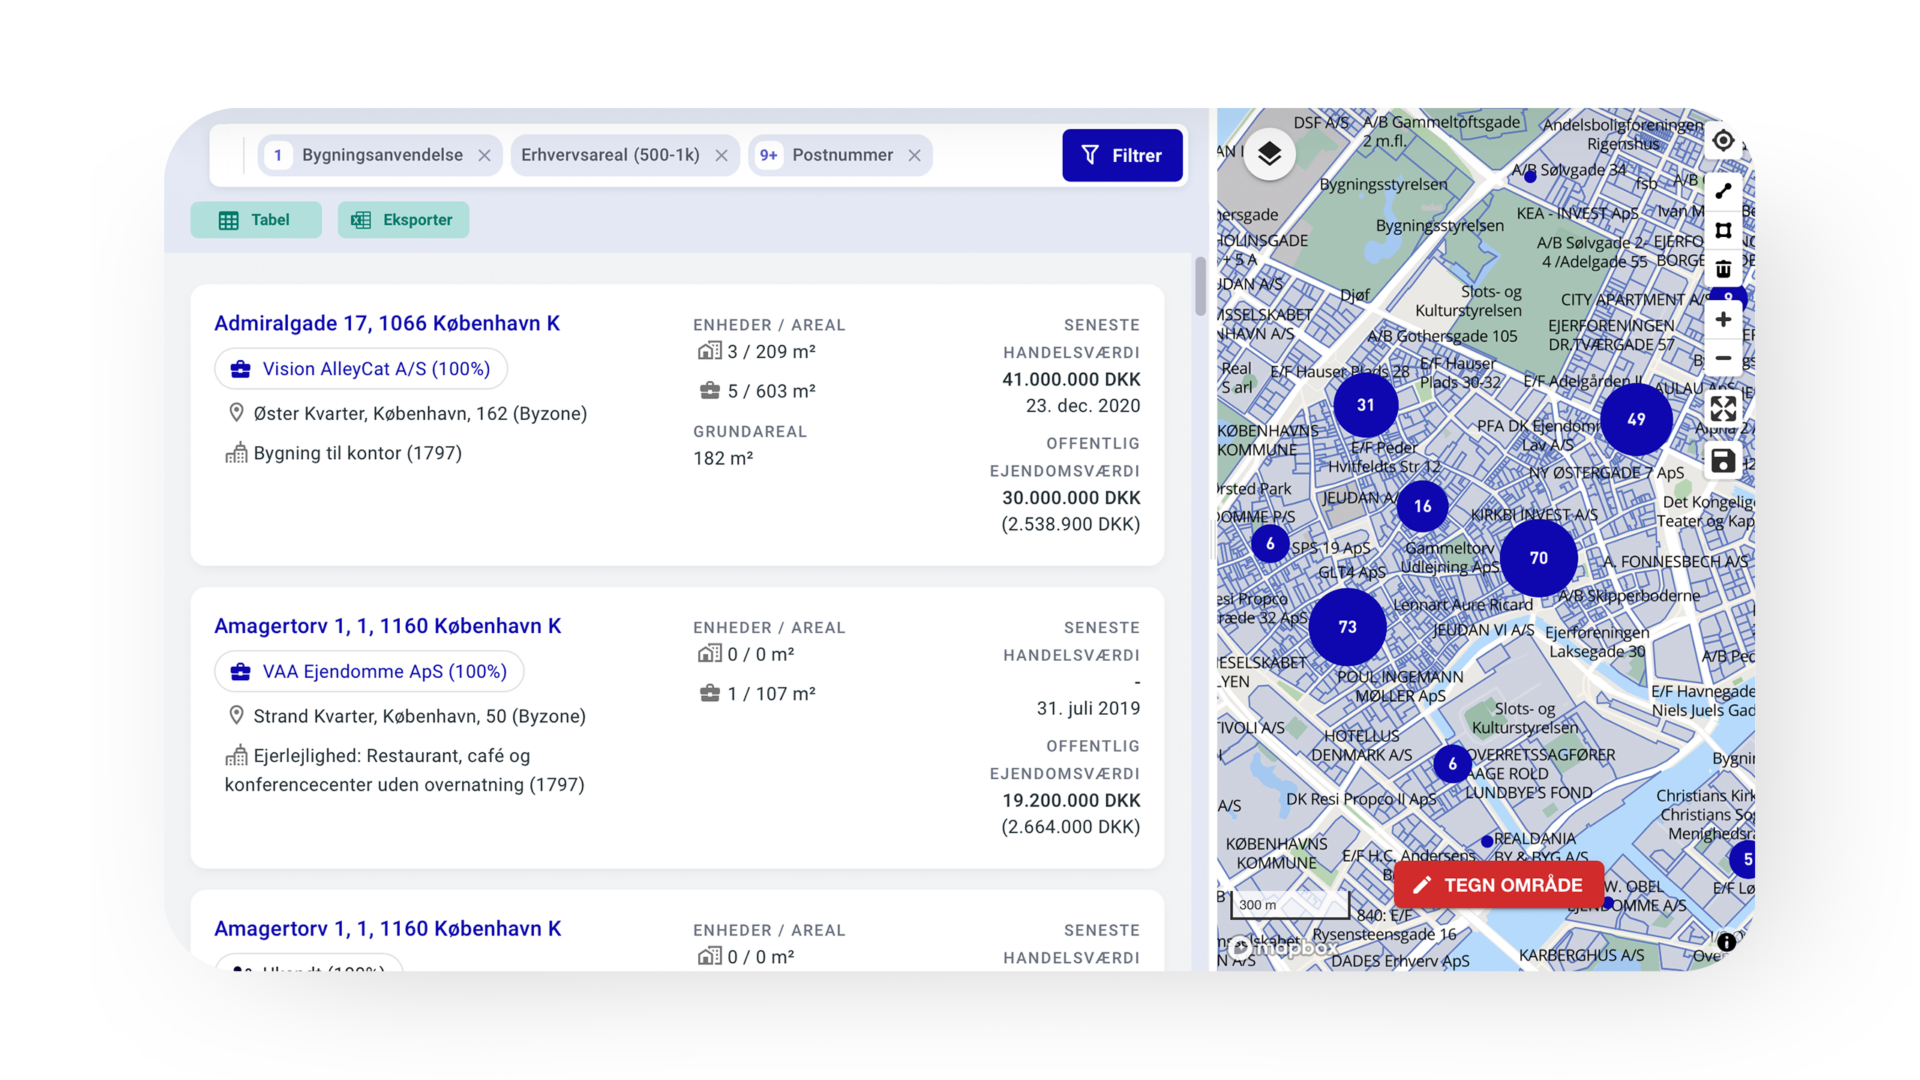1920x1080 pixels.
Task: Select the polygon drawing tool
Action: [x=1723, y=231]
